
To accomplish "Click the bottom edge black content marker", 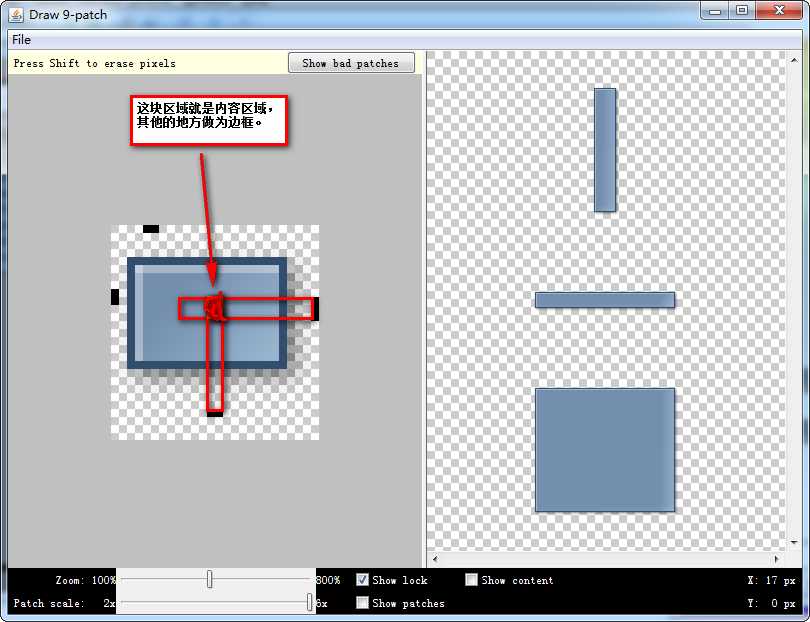I will point(215,413).
